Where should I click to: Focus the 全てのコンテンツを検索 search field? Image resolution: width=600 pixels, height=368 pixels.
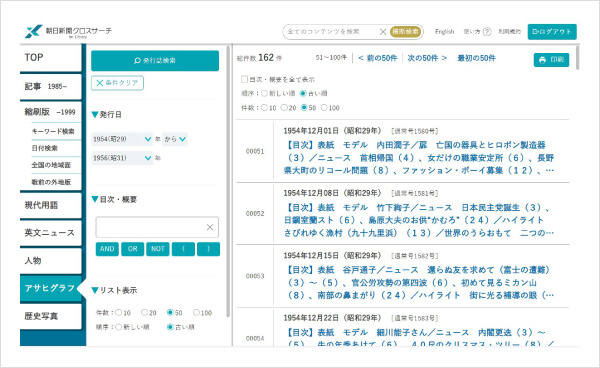pos(331,32)
